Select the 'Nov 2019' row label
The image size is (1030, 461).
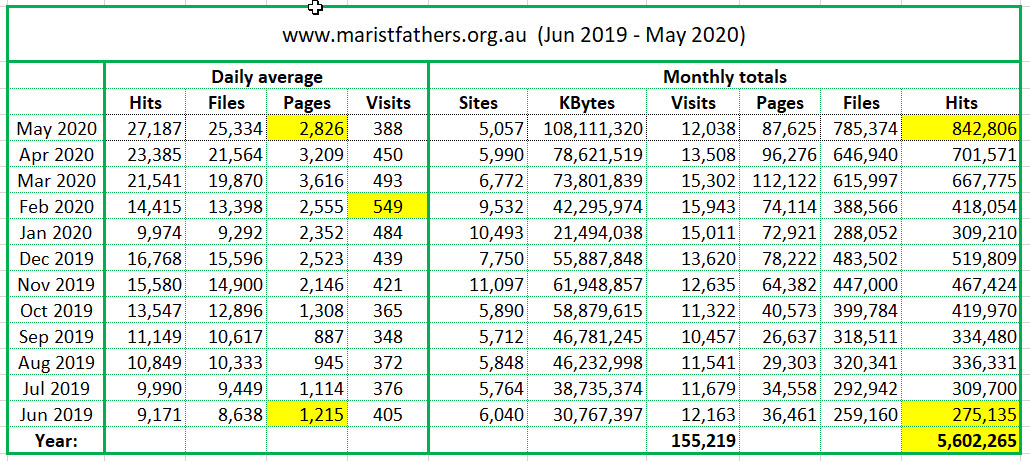click(x=56, y=284)
